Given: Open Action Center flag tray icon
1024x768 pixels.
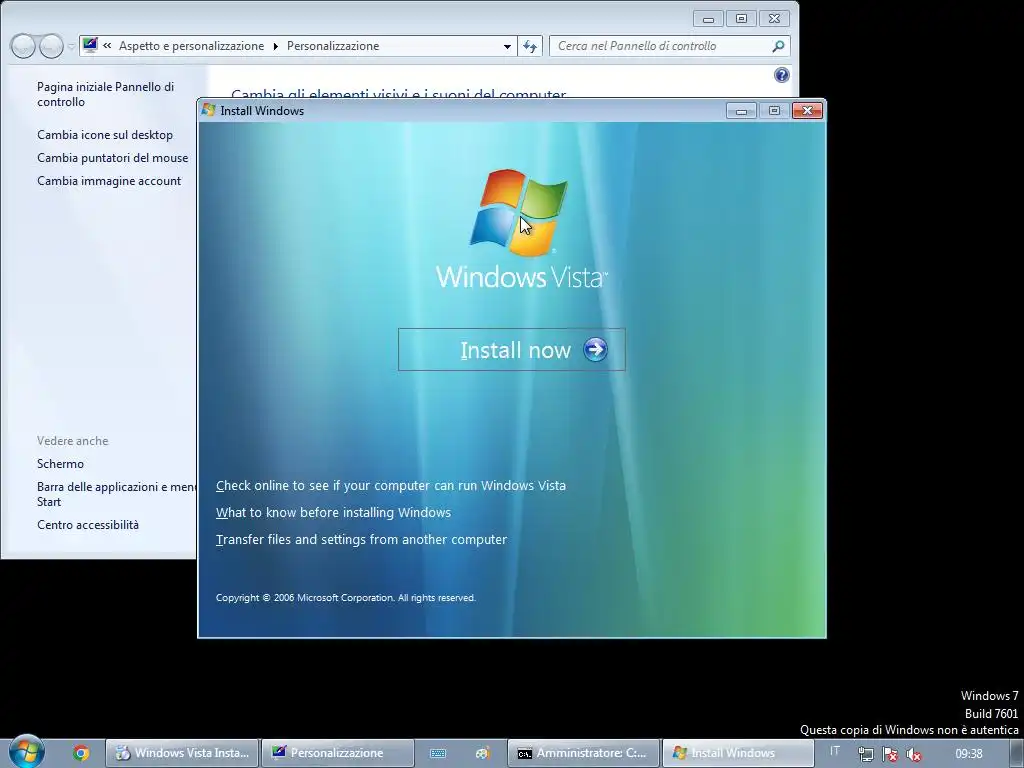Looking at the screenshot, I should pos(889,754).
